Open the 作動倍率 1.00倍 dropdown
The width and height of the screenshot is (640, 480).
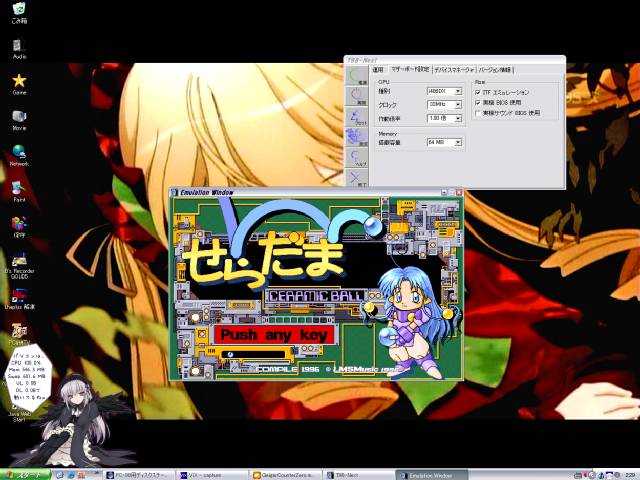444,118
